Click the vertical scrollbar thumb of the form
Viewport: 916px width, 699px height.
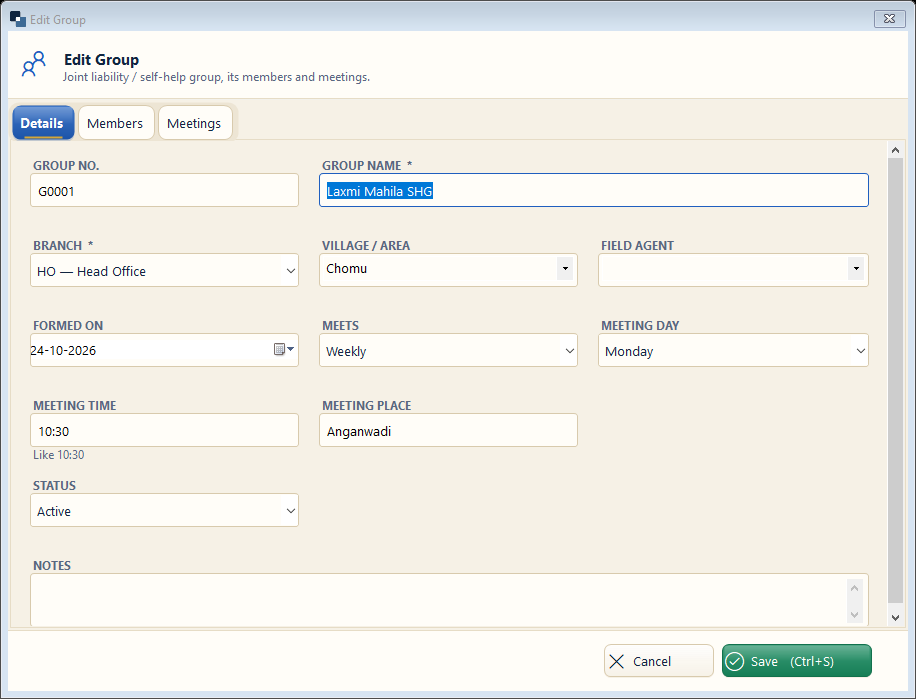tap(895, 380)
